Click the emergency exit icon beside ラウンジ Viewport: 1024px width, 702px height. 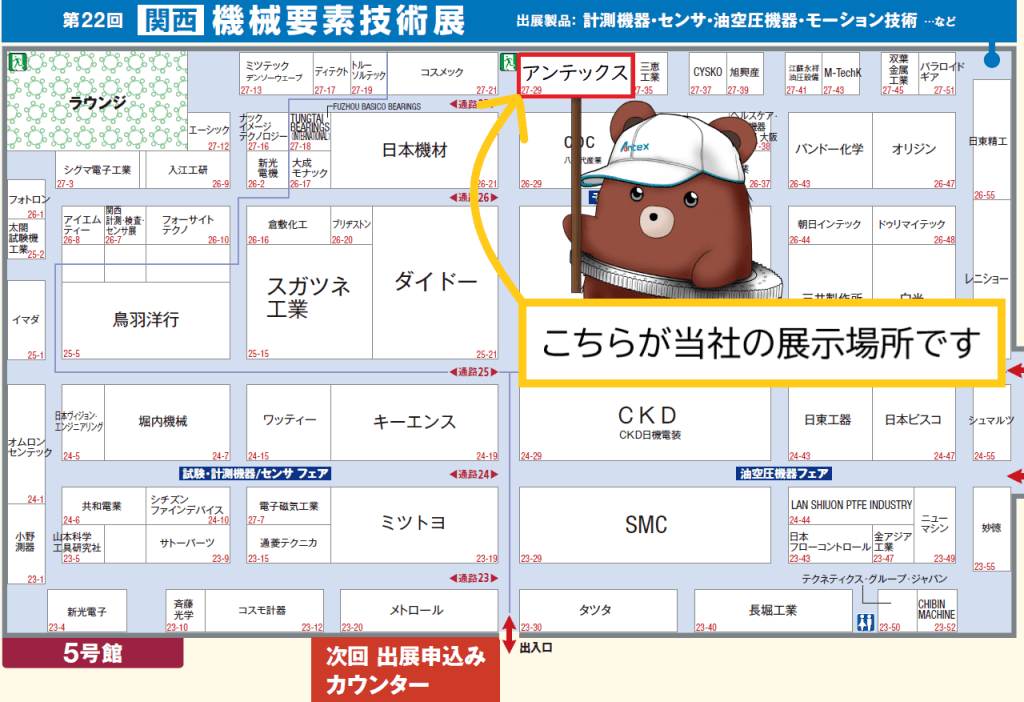click(16, 63)
